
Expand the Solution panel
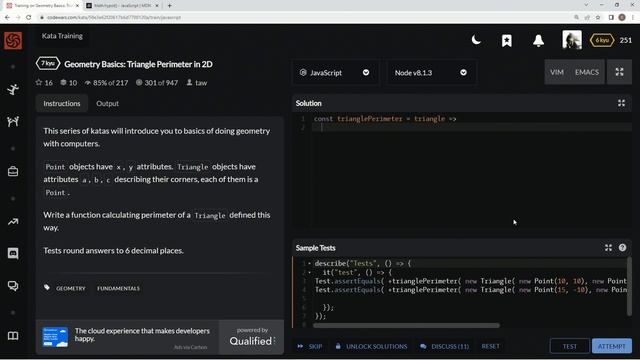(x=621, y=103)
